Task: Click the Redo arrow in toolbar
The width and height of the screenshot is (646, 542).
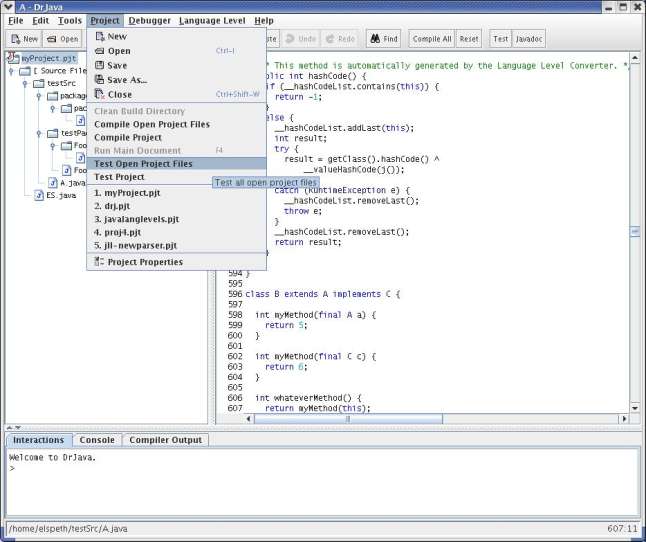Action: pos(330,39)
